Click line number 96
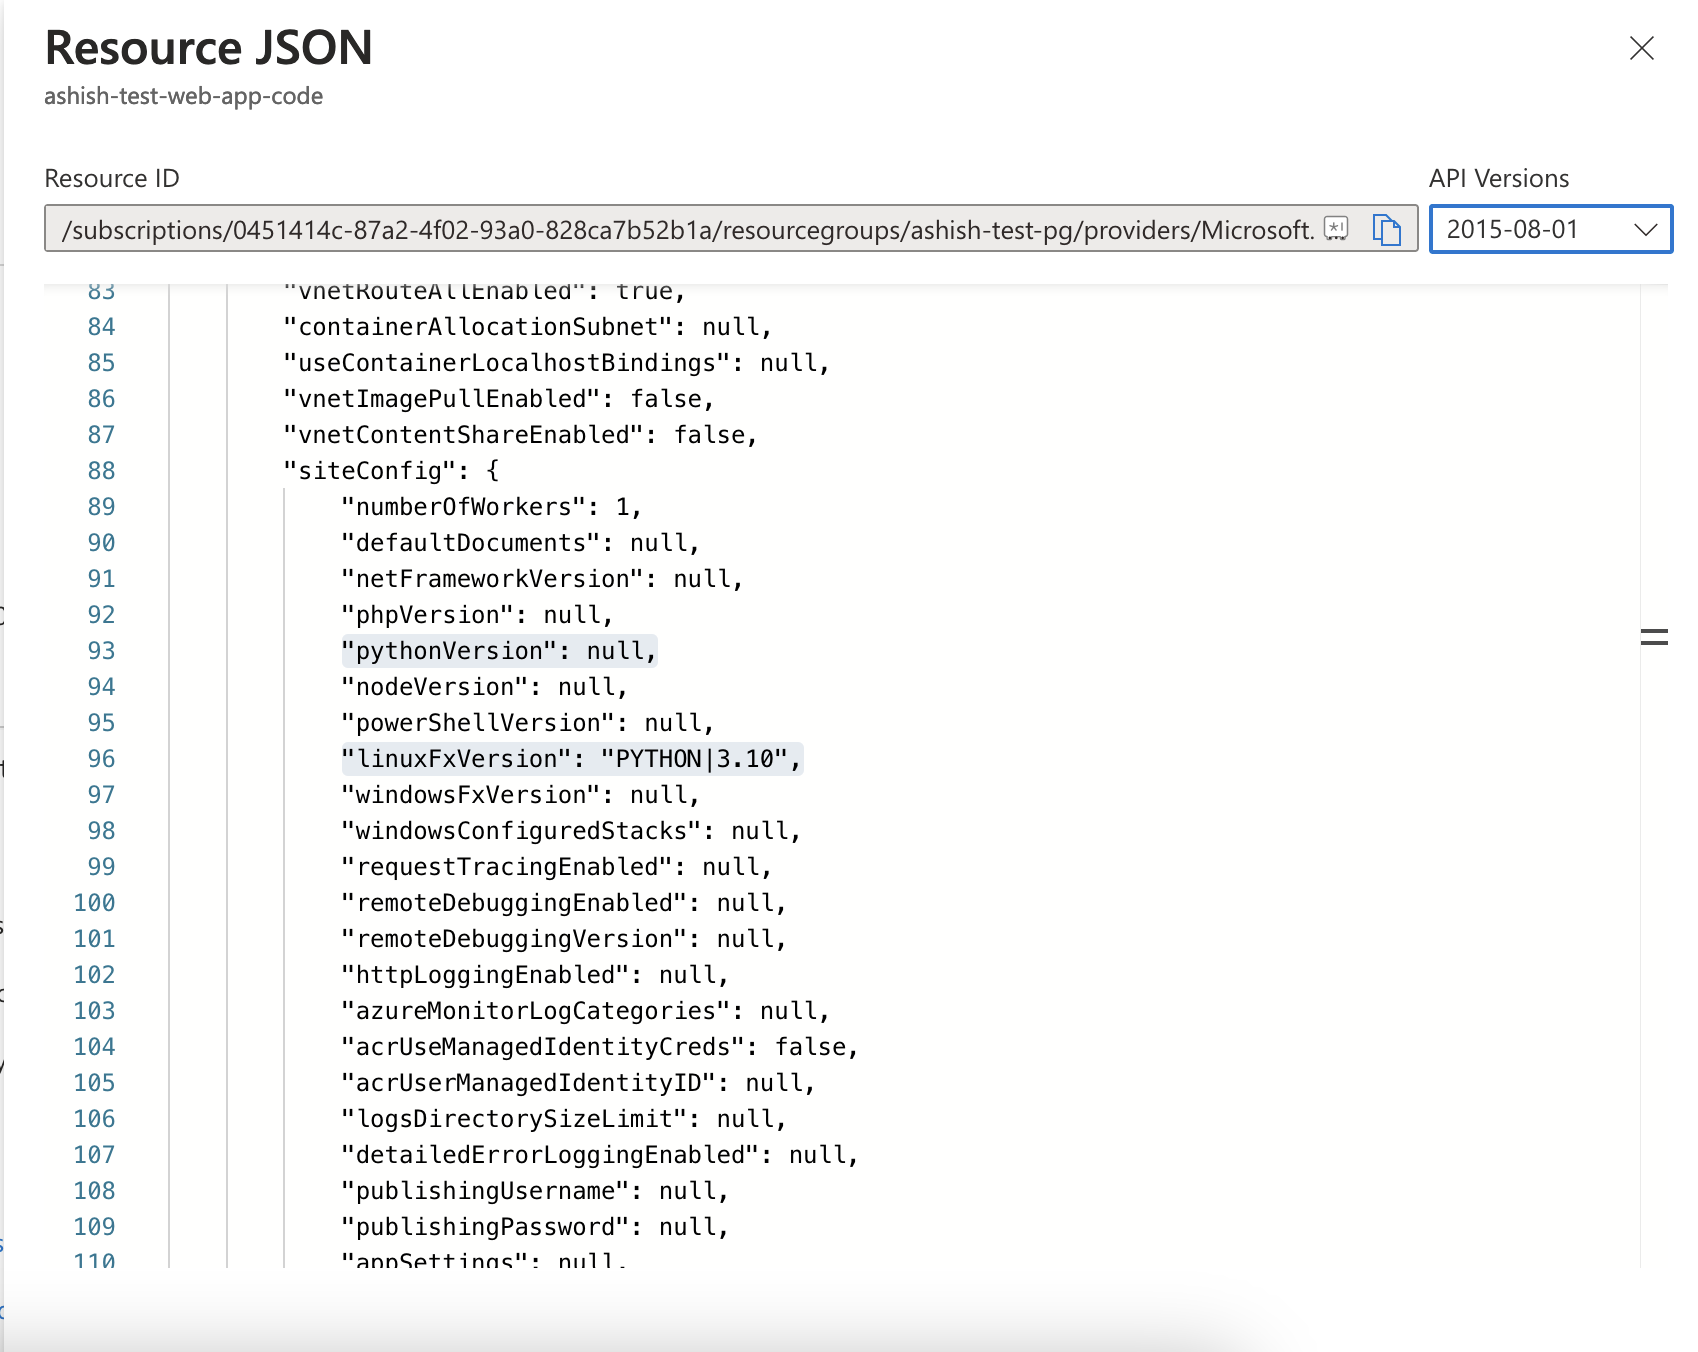Image resolution: width=1698 pixels, height=1352 pixels. [x=100, y=758]
